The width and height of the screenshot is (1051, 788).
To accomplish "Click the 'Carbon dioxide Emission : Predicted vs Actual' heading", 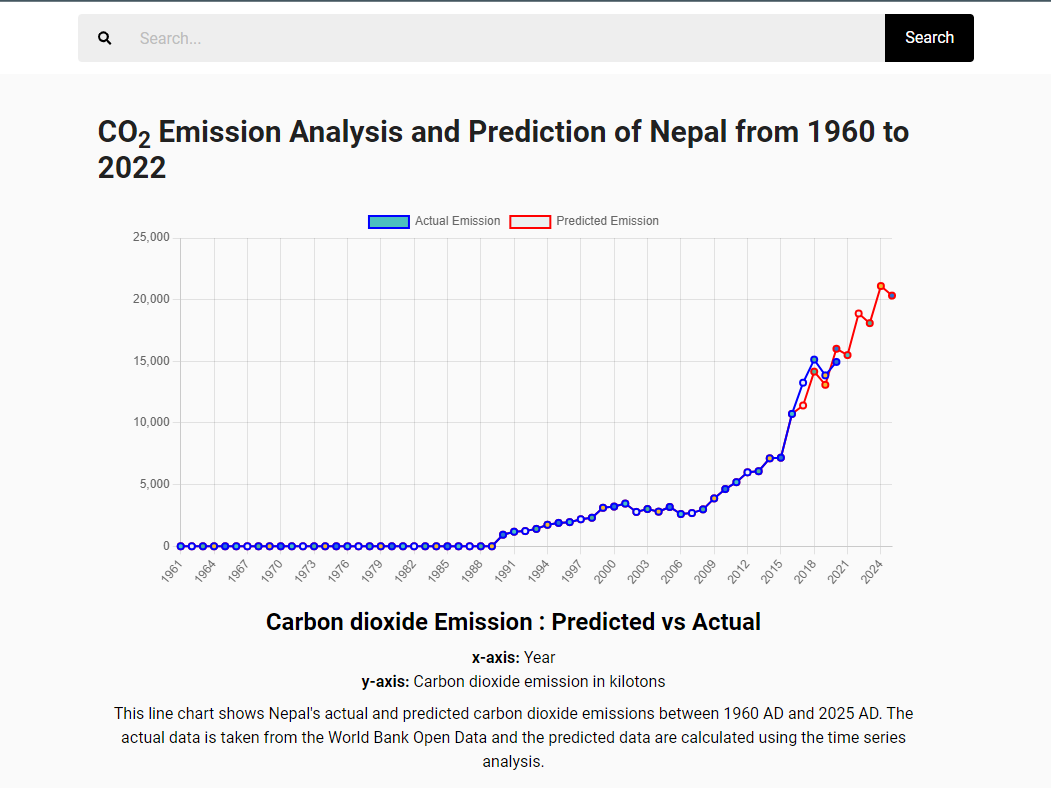I will click(513, 622).
